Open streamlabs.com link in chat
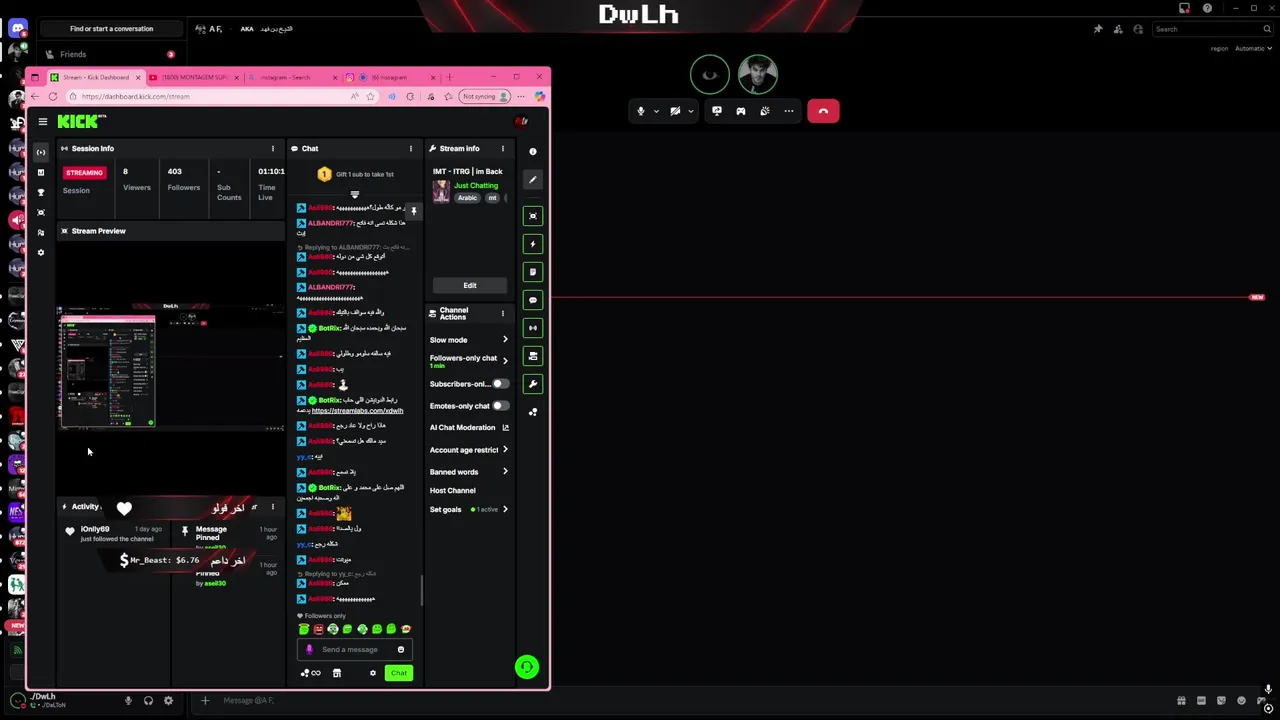Viewport: 1280px width, 720px height. 357,411
